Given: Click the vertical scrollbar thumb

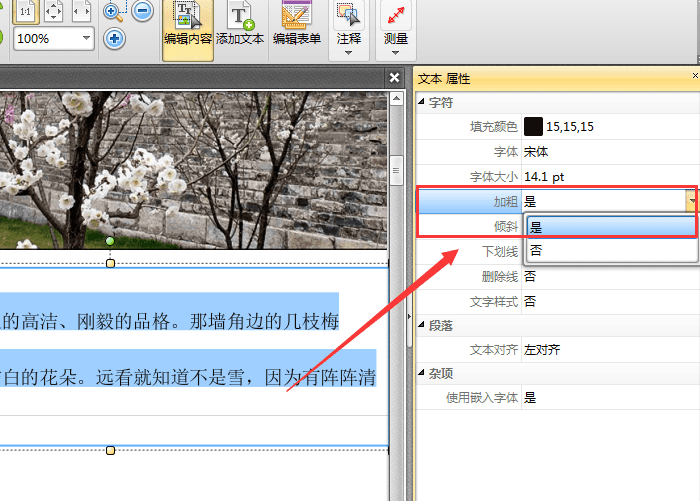Looking at the screenshot, I should coord(396,171).
